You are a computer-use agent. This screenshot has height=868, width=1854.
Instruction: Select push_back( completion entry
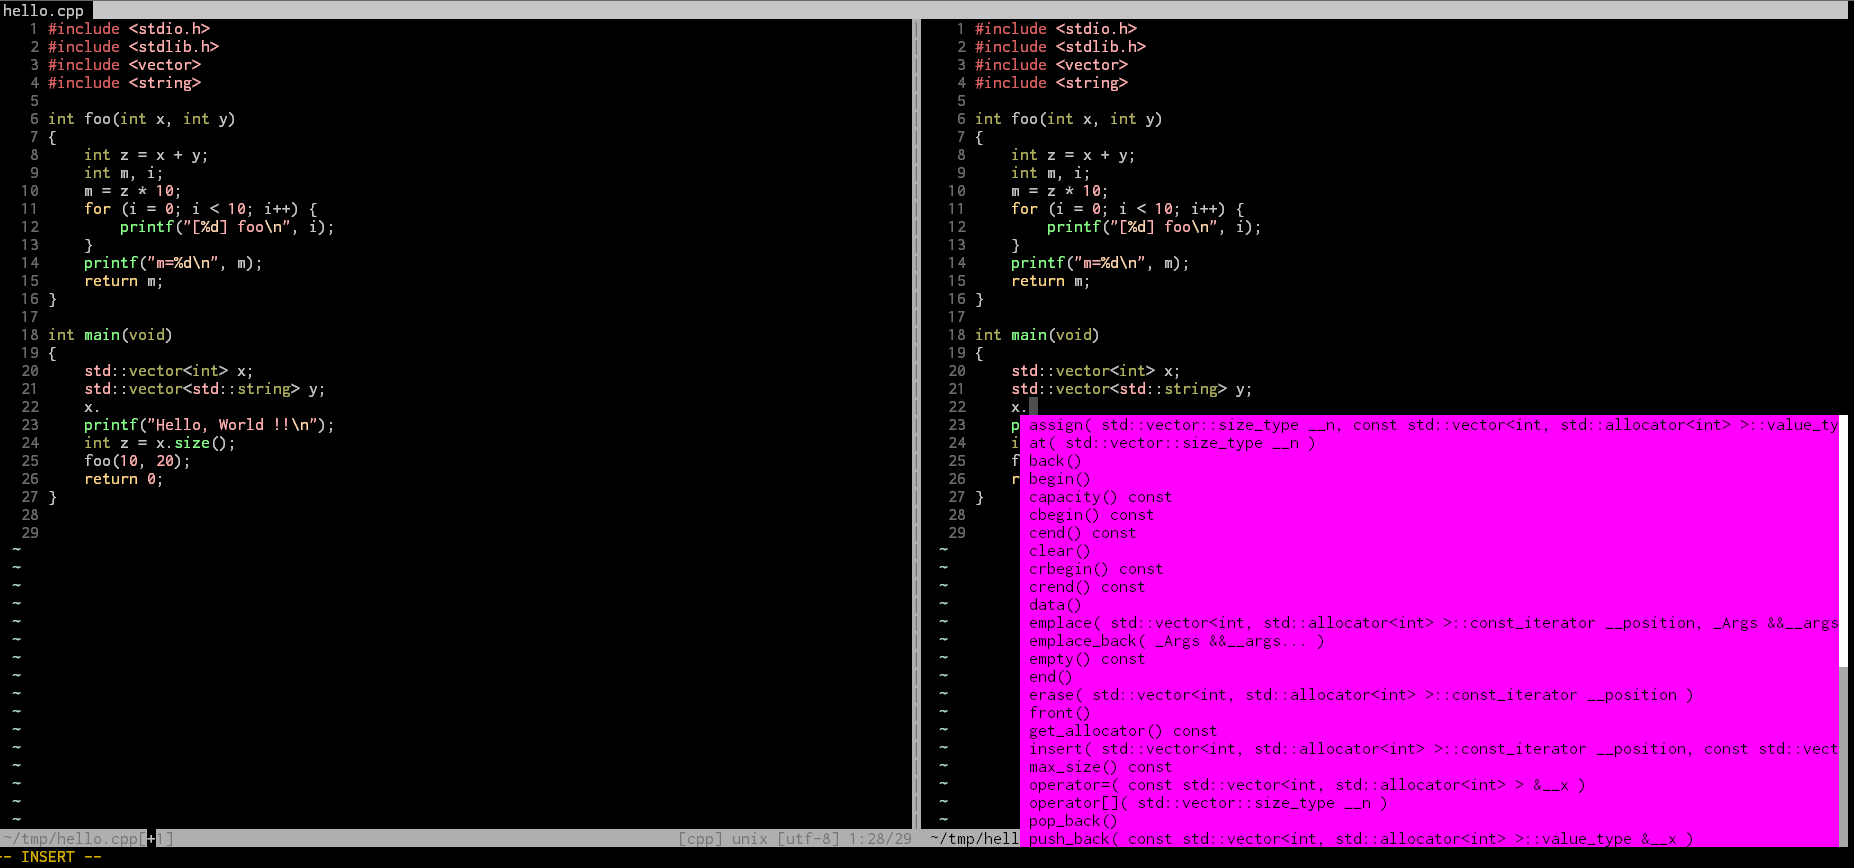tap(1429, 839)
